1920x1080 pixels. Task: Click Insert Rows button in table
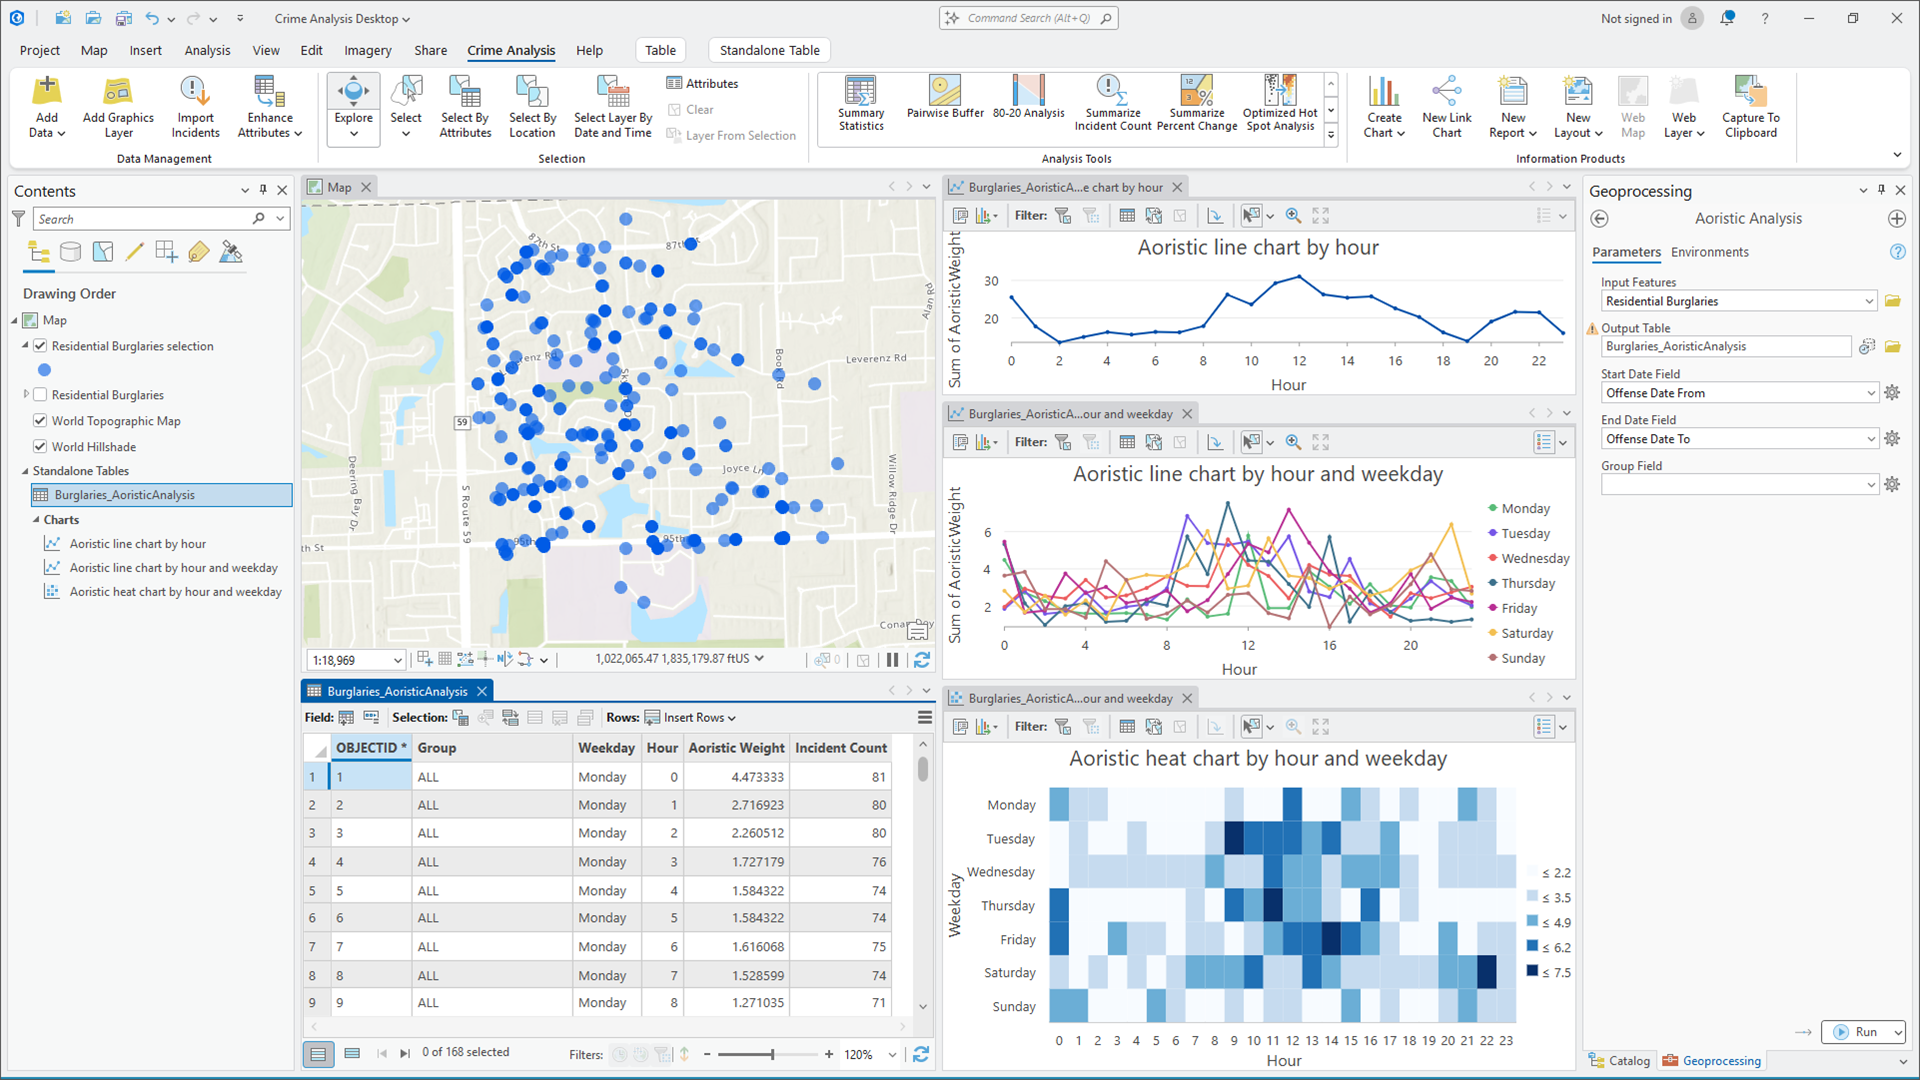[x=690, y=717]
